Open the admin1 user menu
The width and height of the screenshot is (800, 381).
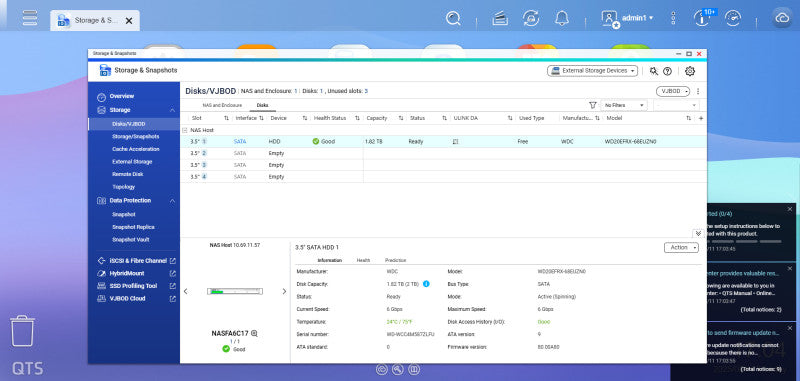628,18
